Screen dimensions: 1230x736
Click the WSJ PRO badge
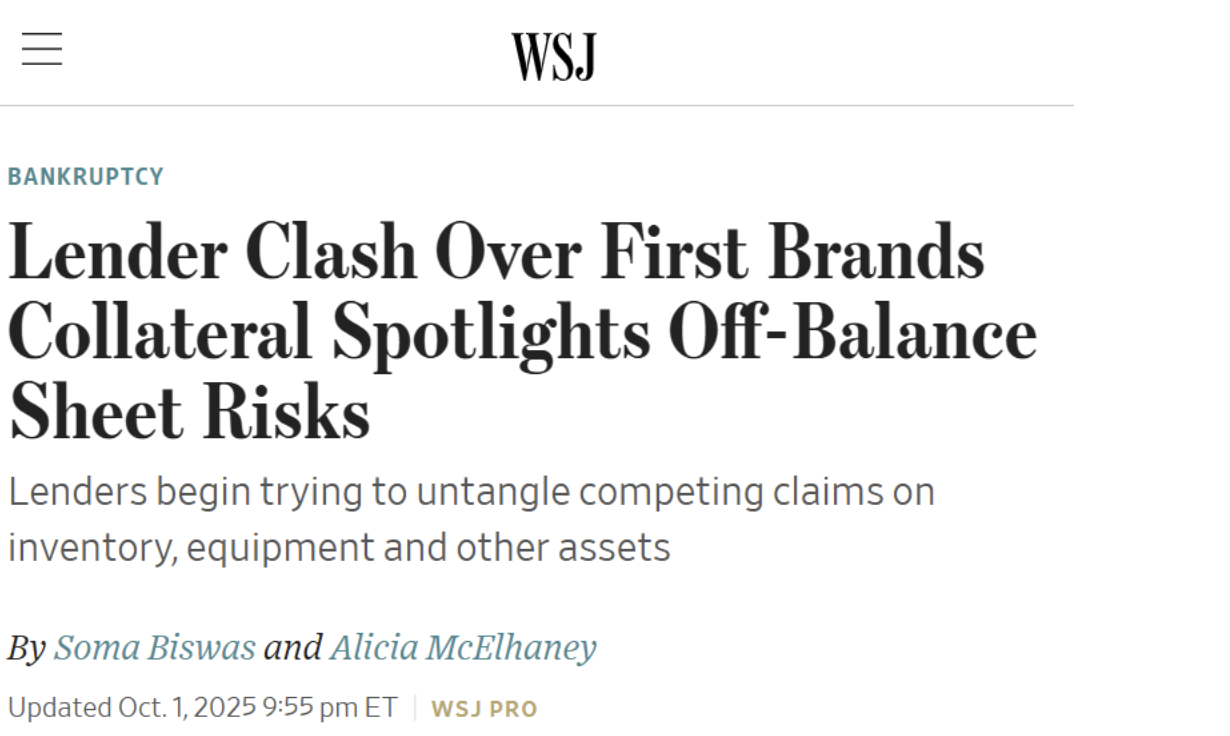point(484,709)
